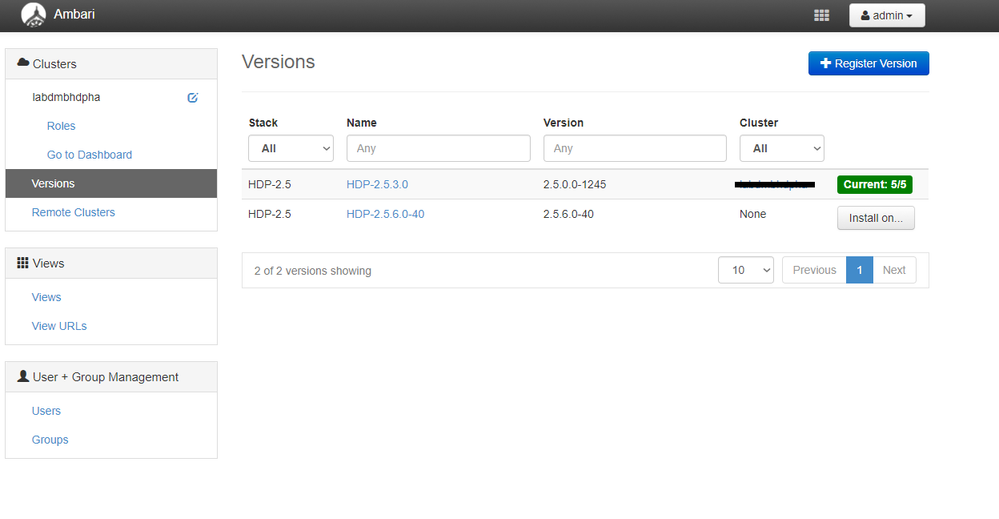Click the Install on... button
The height and width of the screenshot is (519, 999).
pyautogui.click(x=875, y=218)
